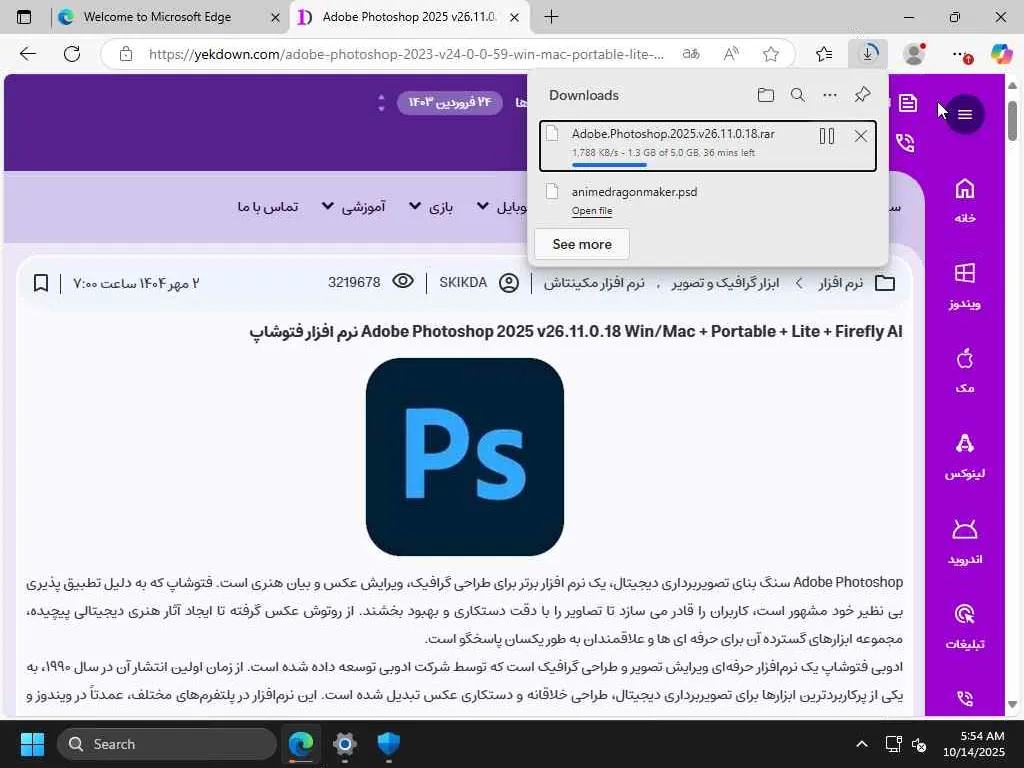Open تماس با ما contact page

(x=268, y=207)
